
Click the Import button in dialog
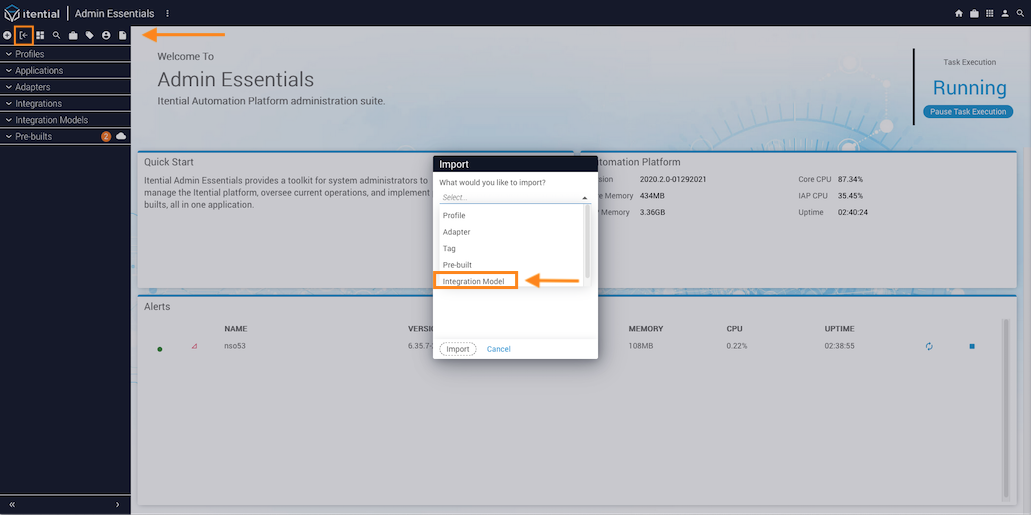coord(458,349)
